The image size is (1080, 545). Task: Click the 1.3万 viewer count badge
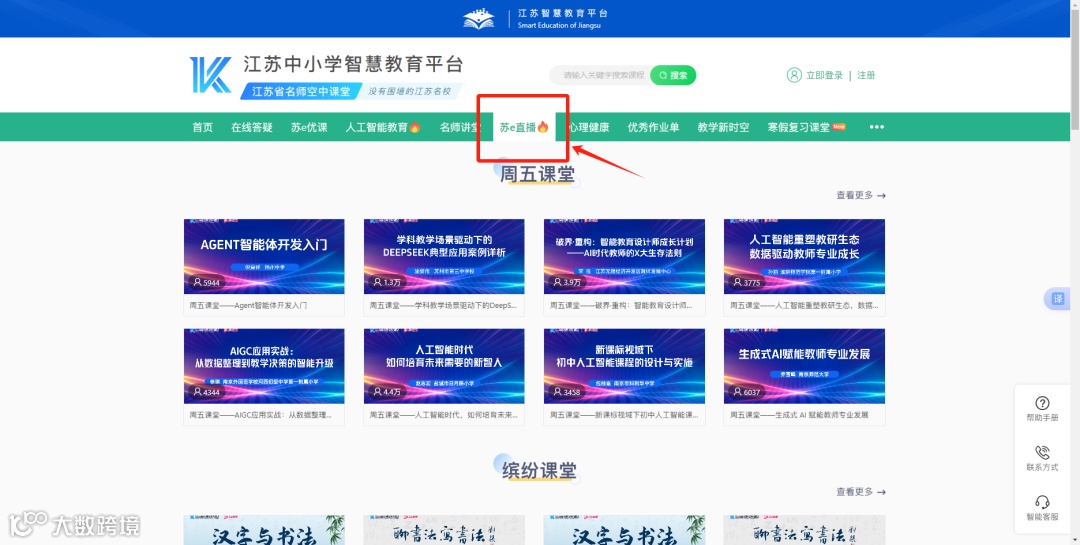387,282
